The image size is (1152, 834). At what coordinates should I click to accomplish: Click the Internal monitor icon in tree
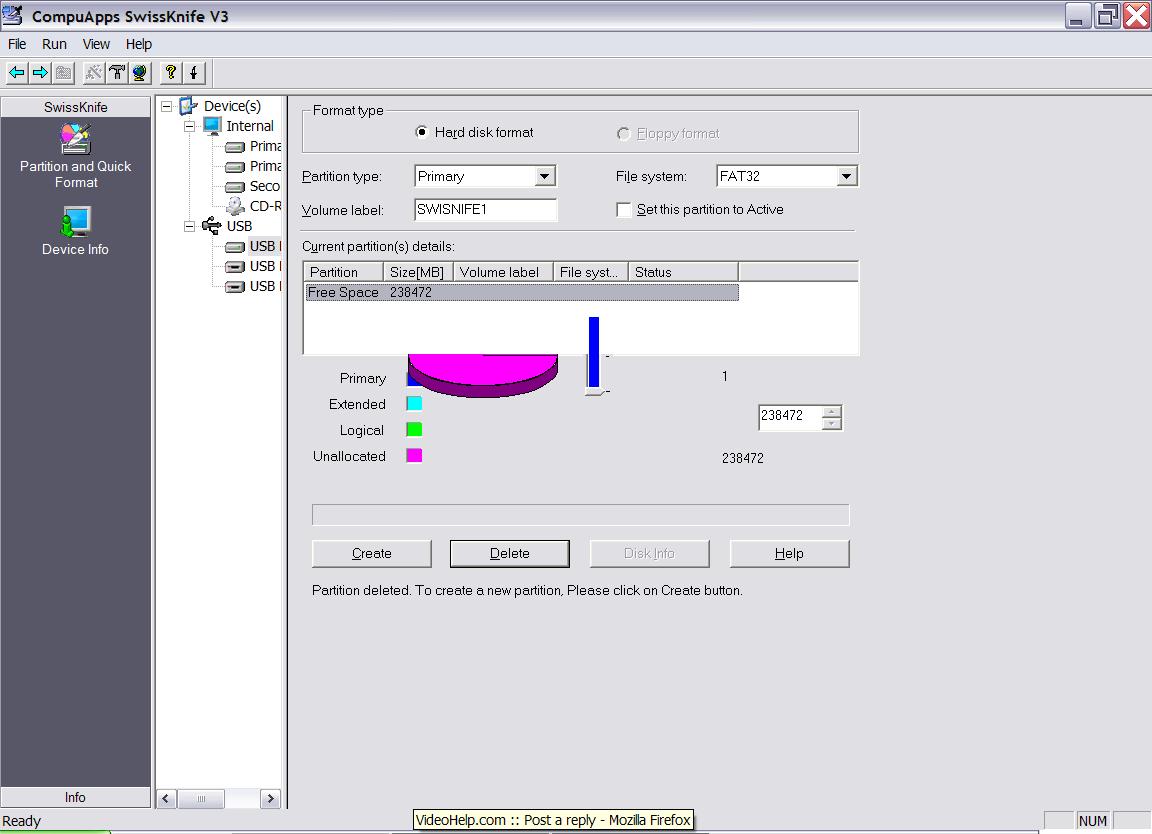(212, 126)
